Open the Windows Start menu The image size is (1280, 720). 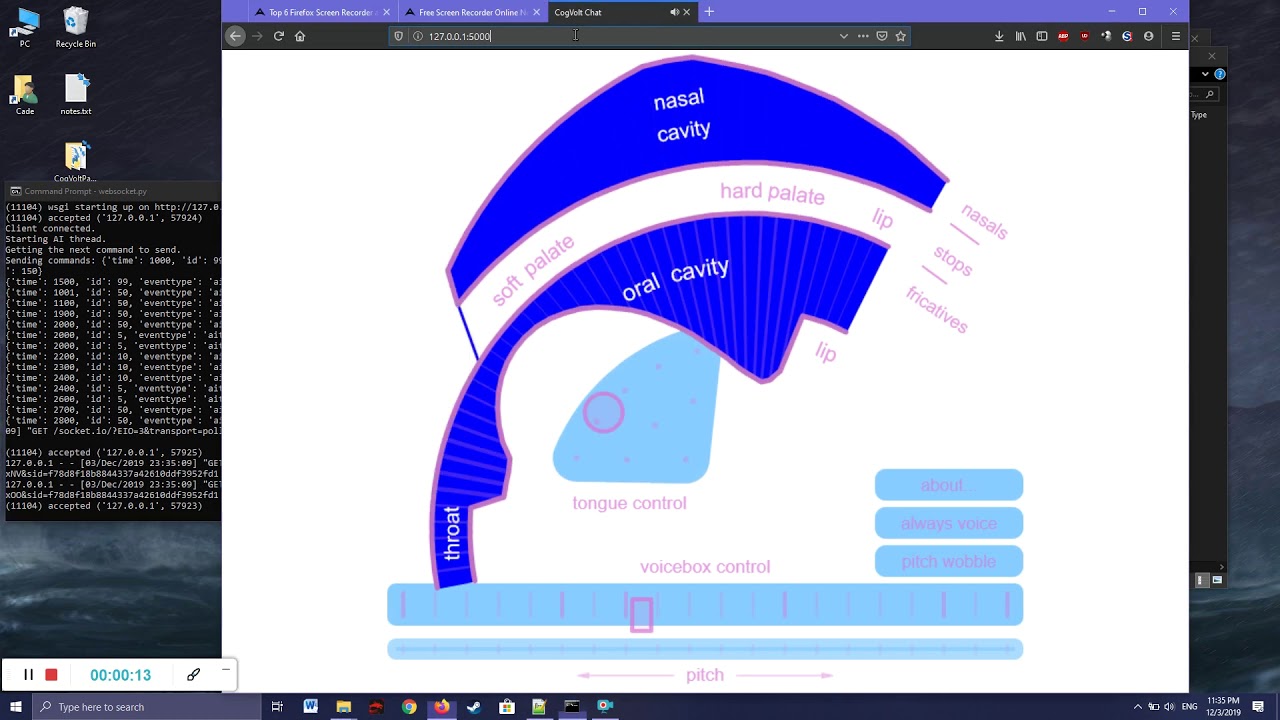pyautogui.click(x=16, y=706)
